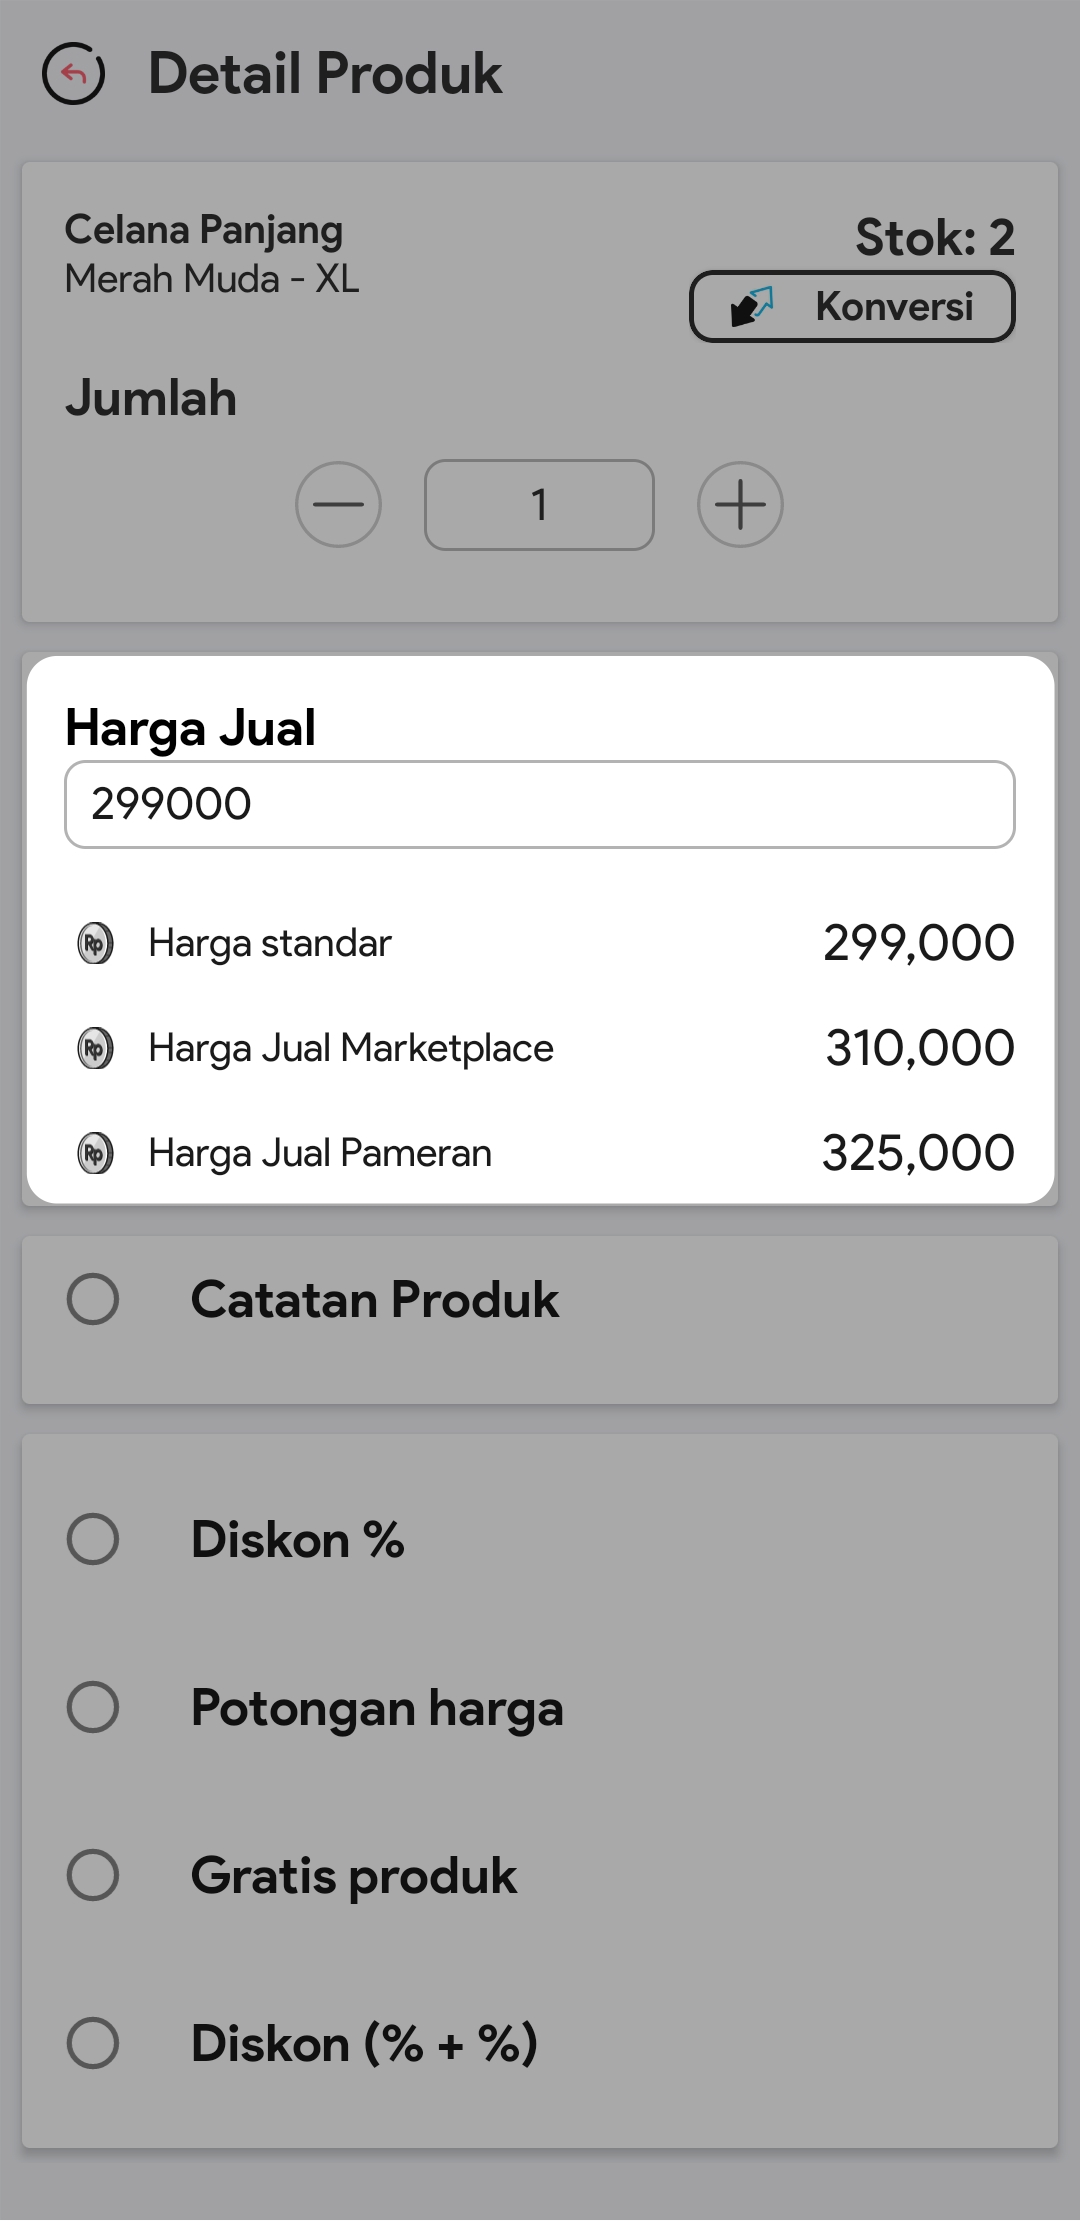
Task: Select the Diskon (% + %) radio button
Action: [93, 2042]
